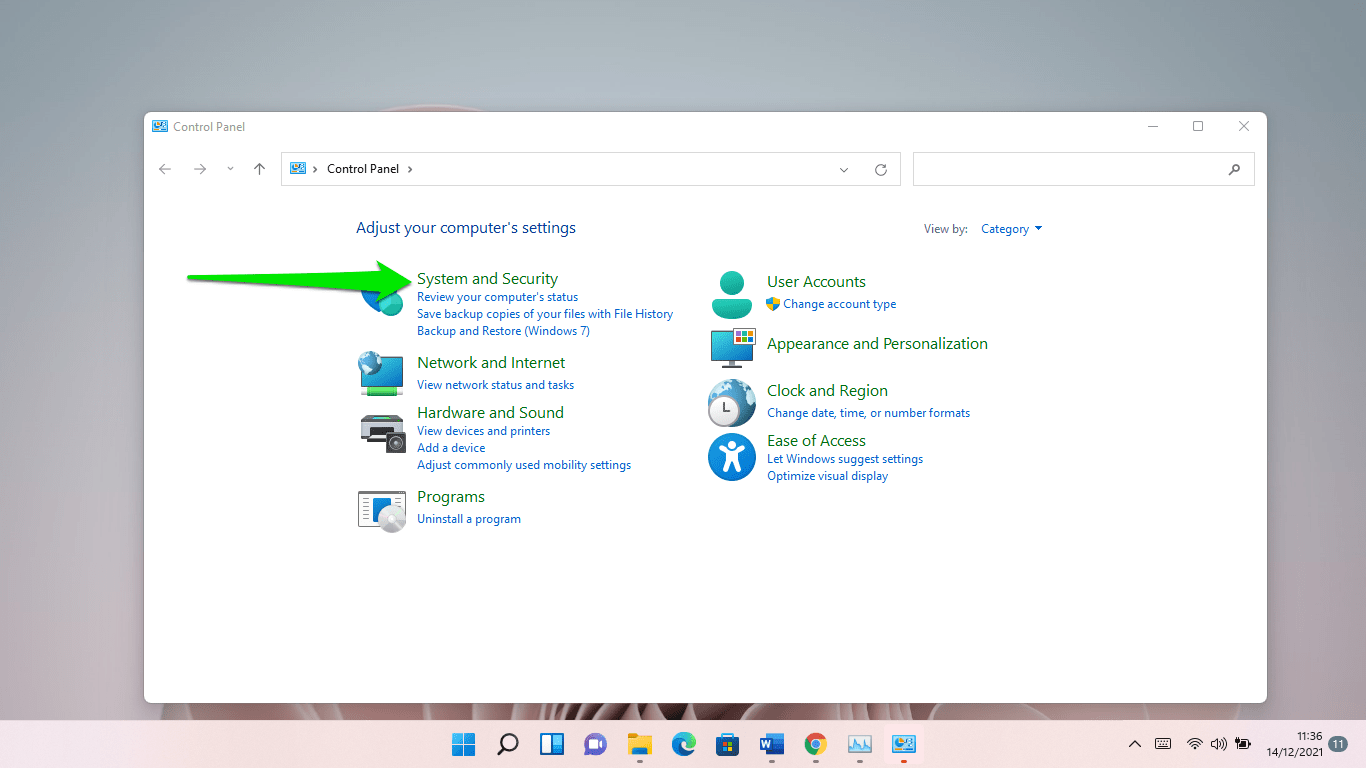Open View devices and printers

[x=483, y=431]
